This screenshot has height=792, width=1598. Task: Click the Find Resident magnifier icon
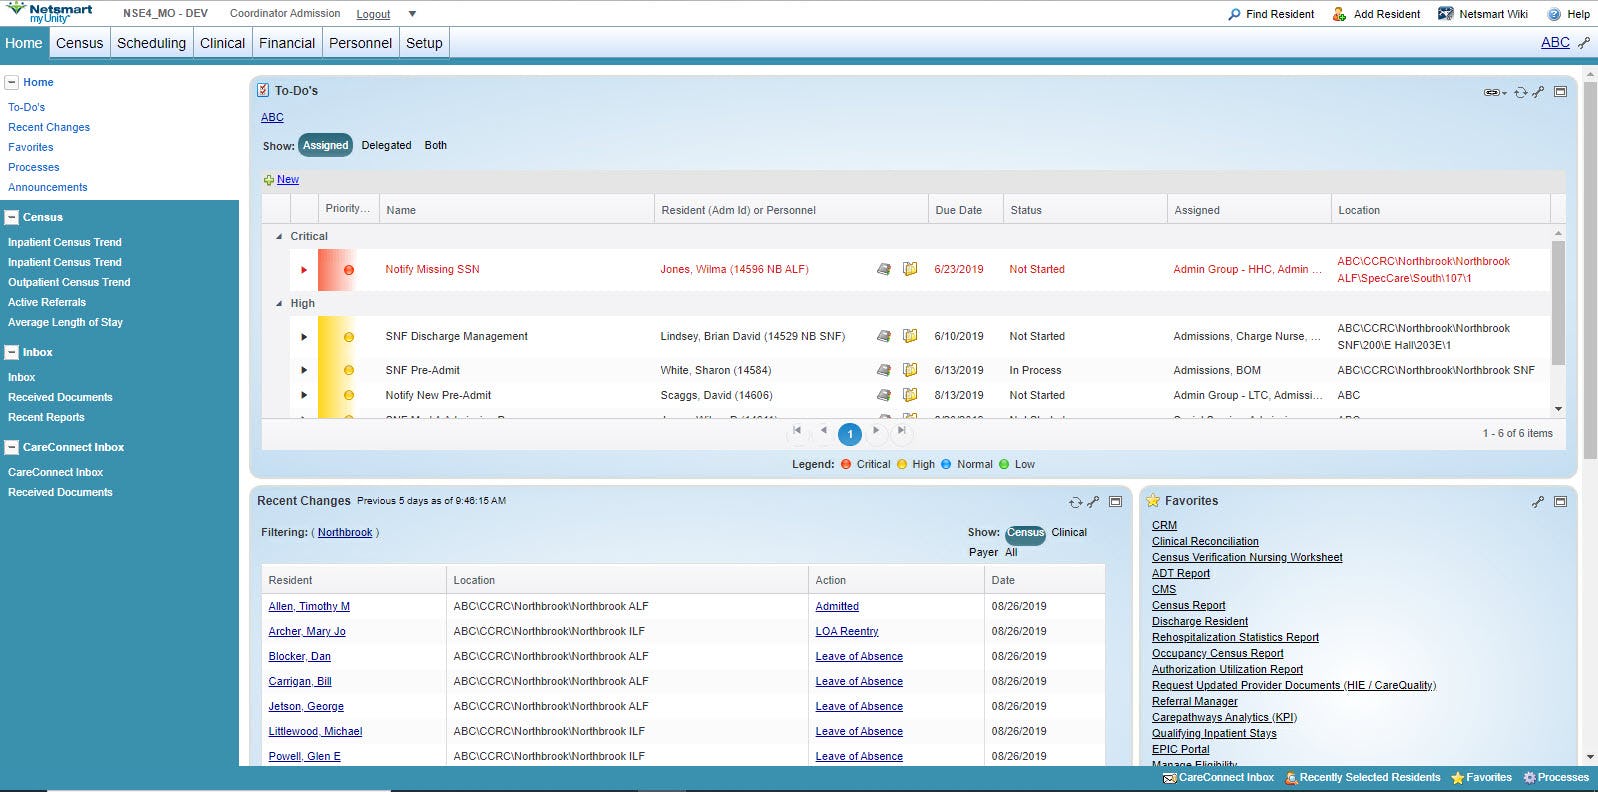point(1234,14)
